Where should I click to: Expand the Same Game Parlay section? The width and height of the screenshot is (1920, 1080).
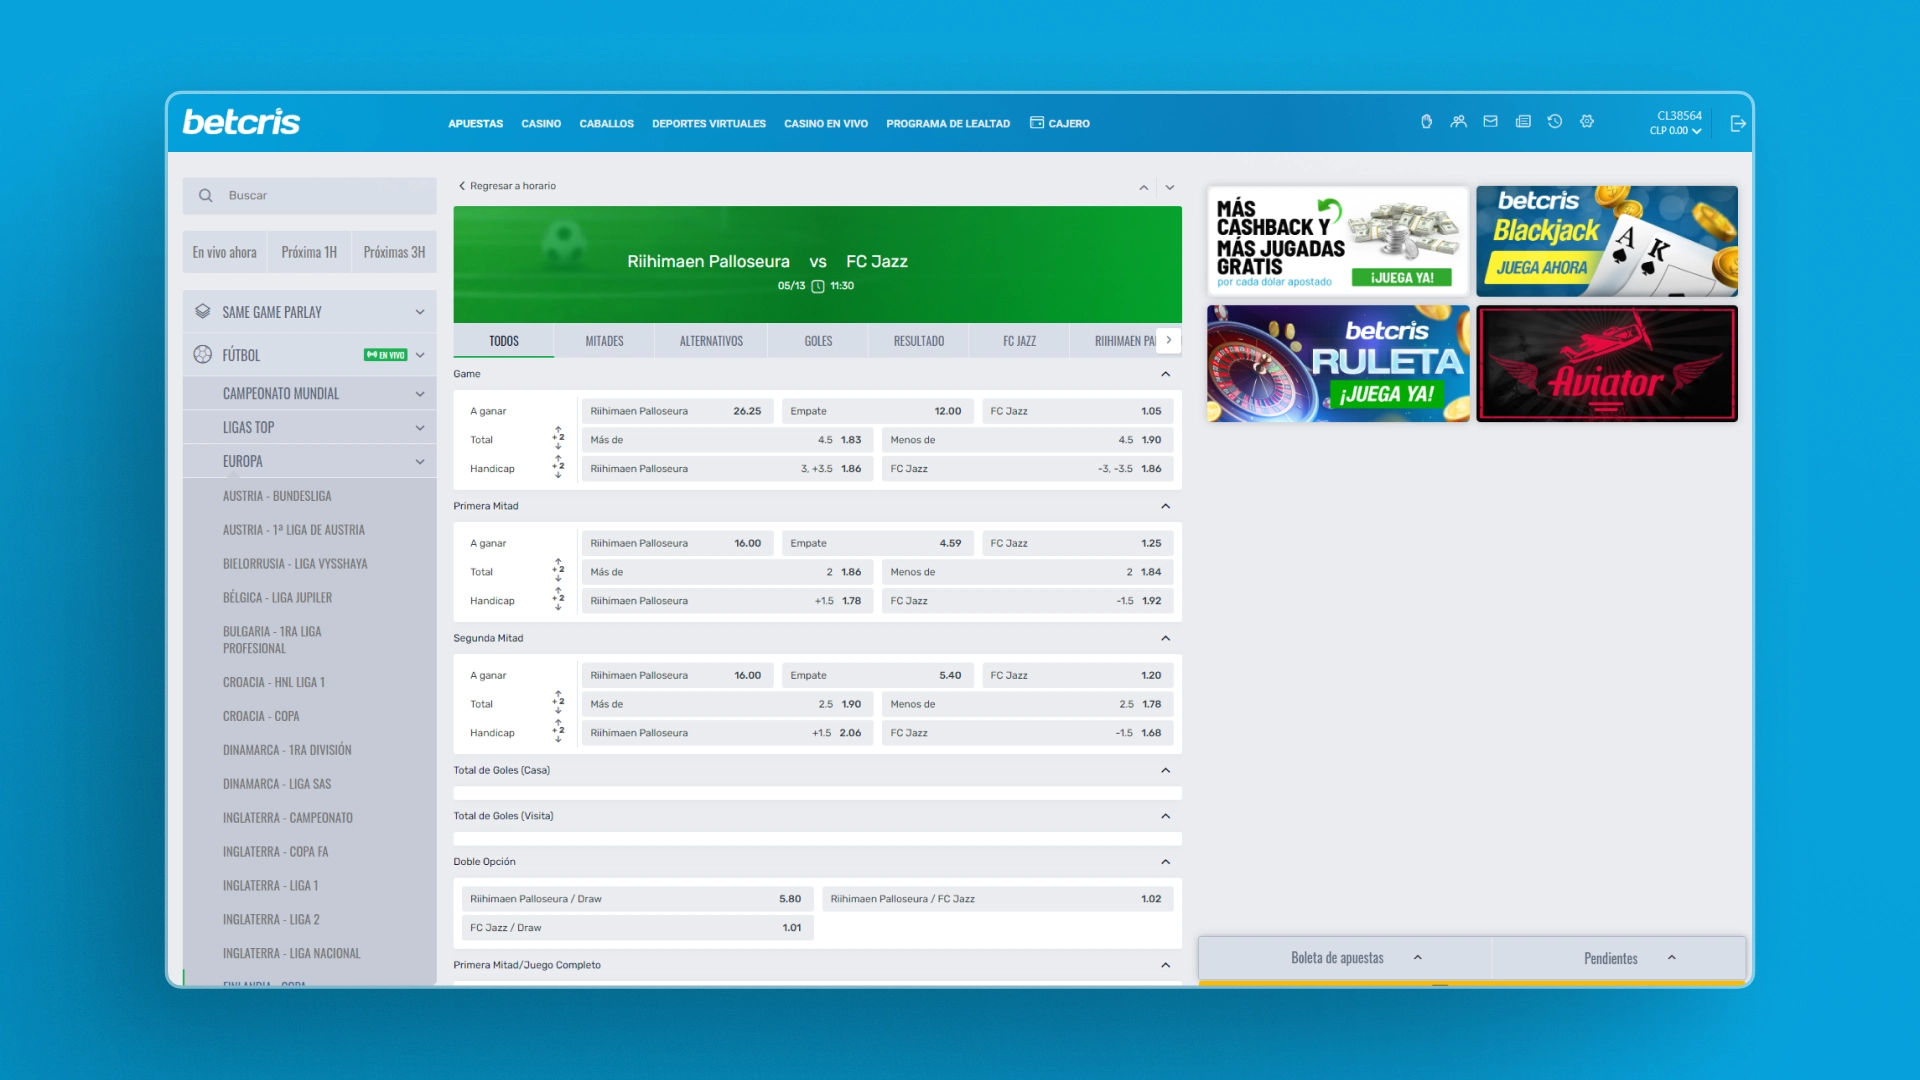coord(420,312)
